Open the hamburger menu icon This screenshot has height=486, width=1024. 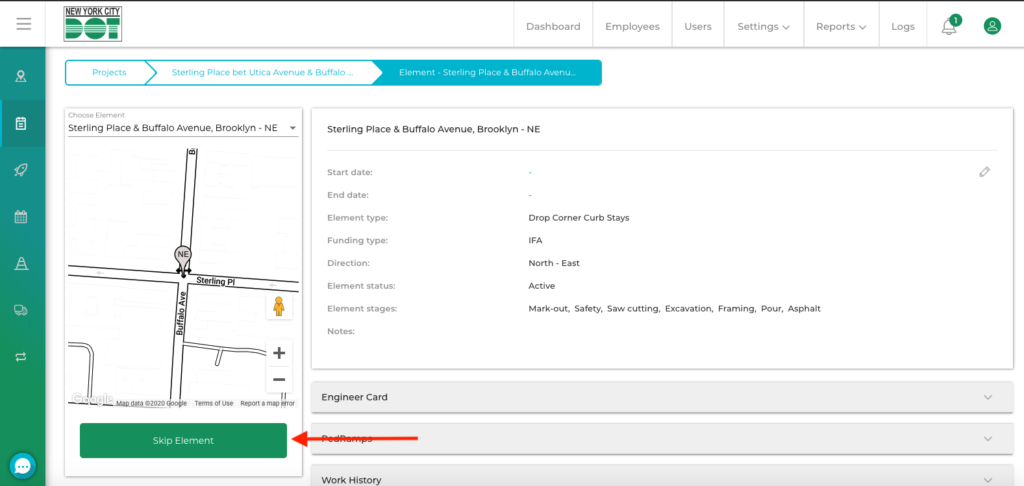click(x=23, y=24)
